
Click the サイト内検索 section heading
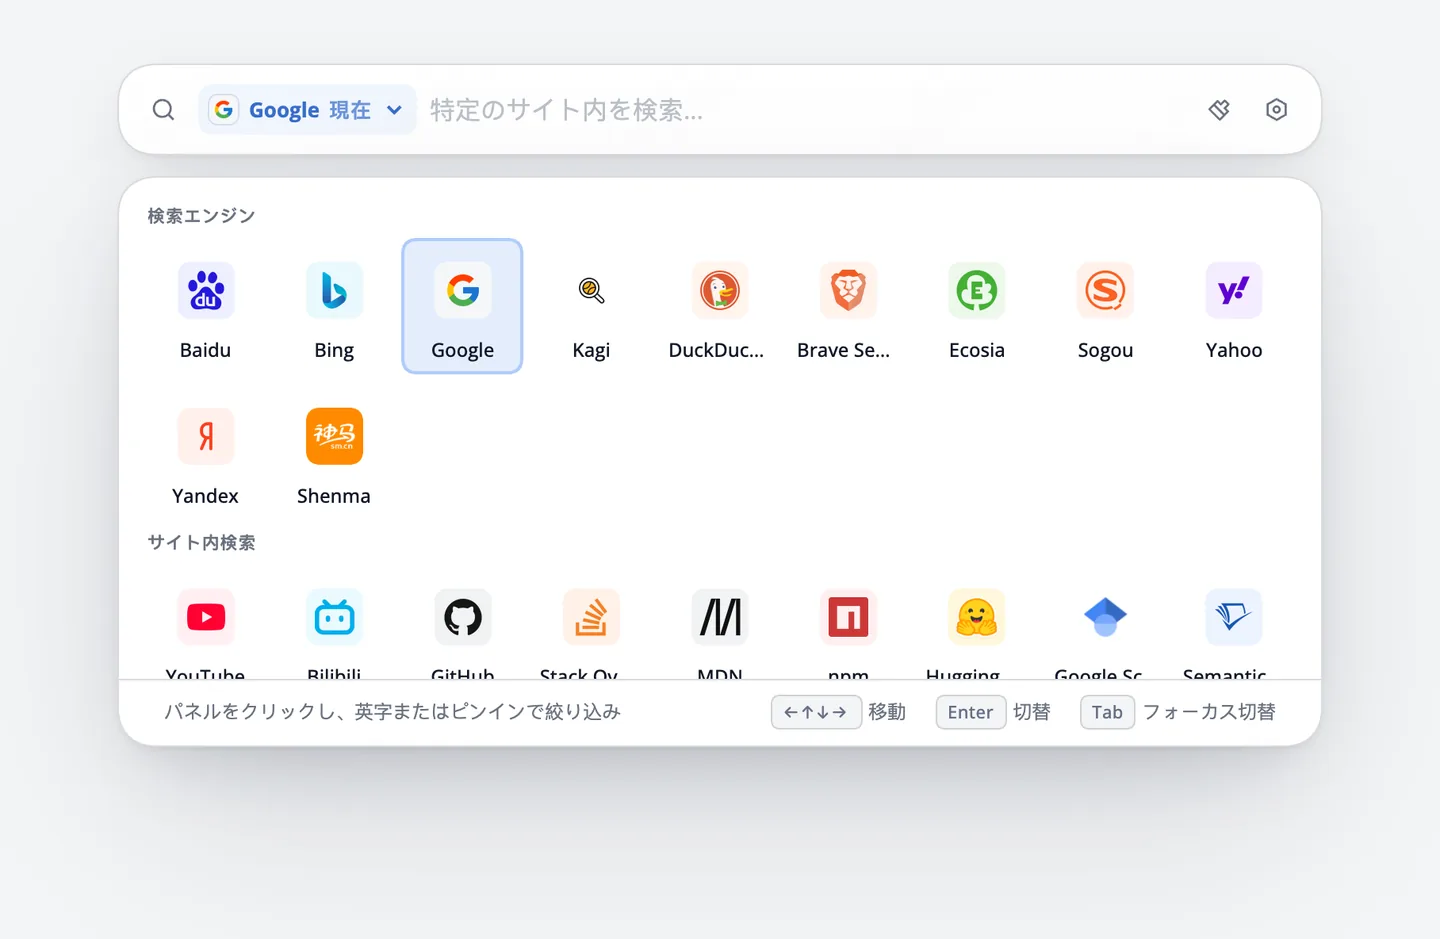pyautogui.click(x=201, y=543)
